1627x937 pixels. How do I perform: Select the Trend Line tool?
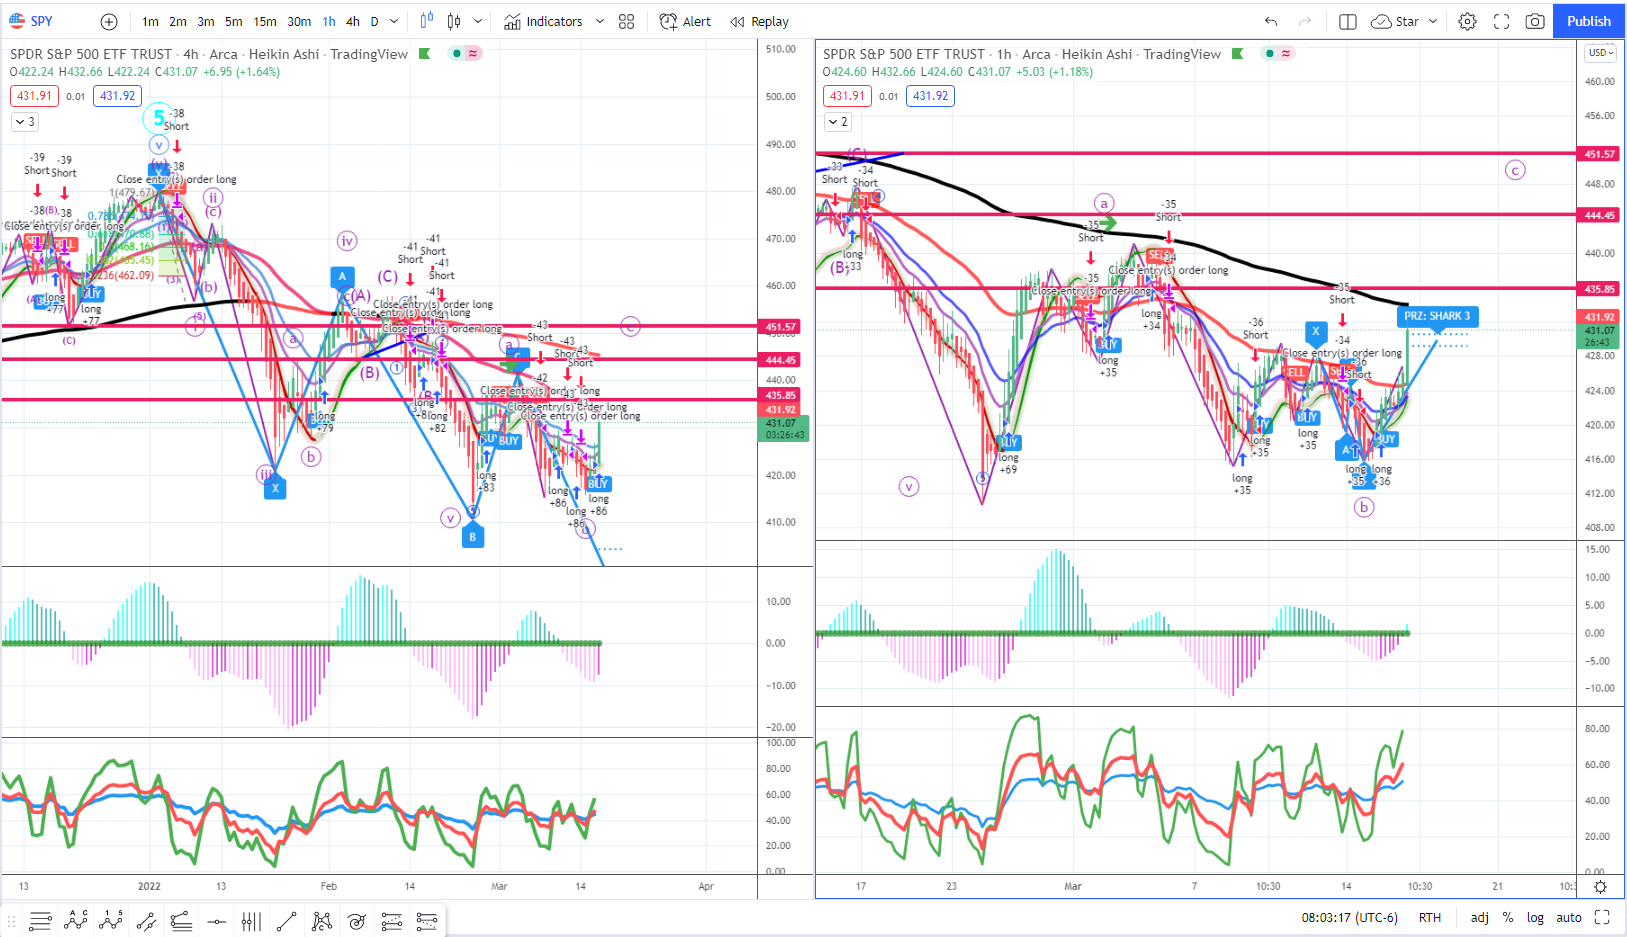coord(286,921)
